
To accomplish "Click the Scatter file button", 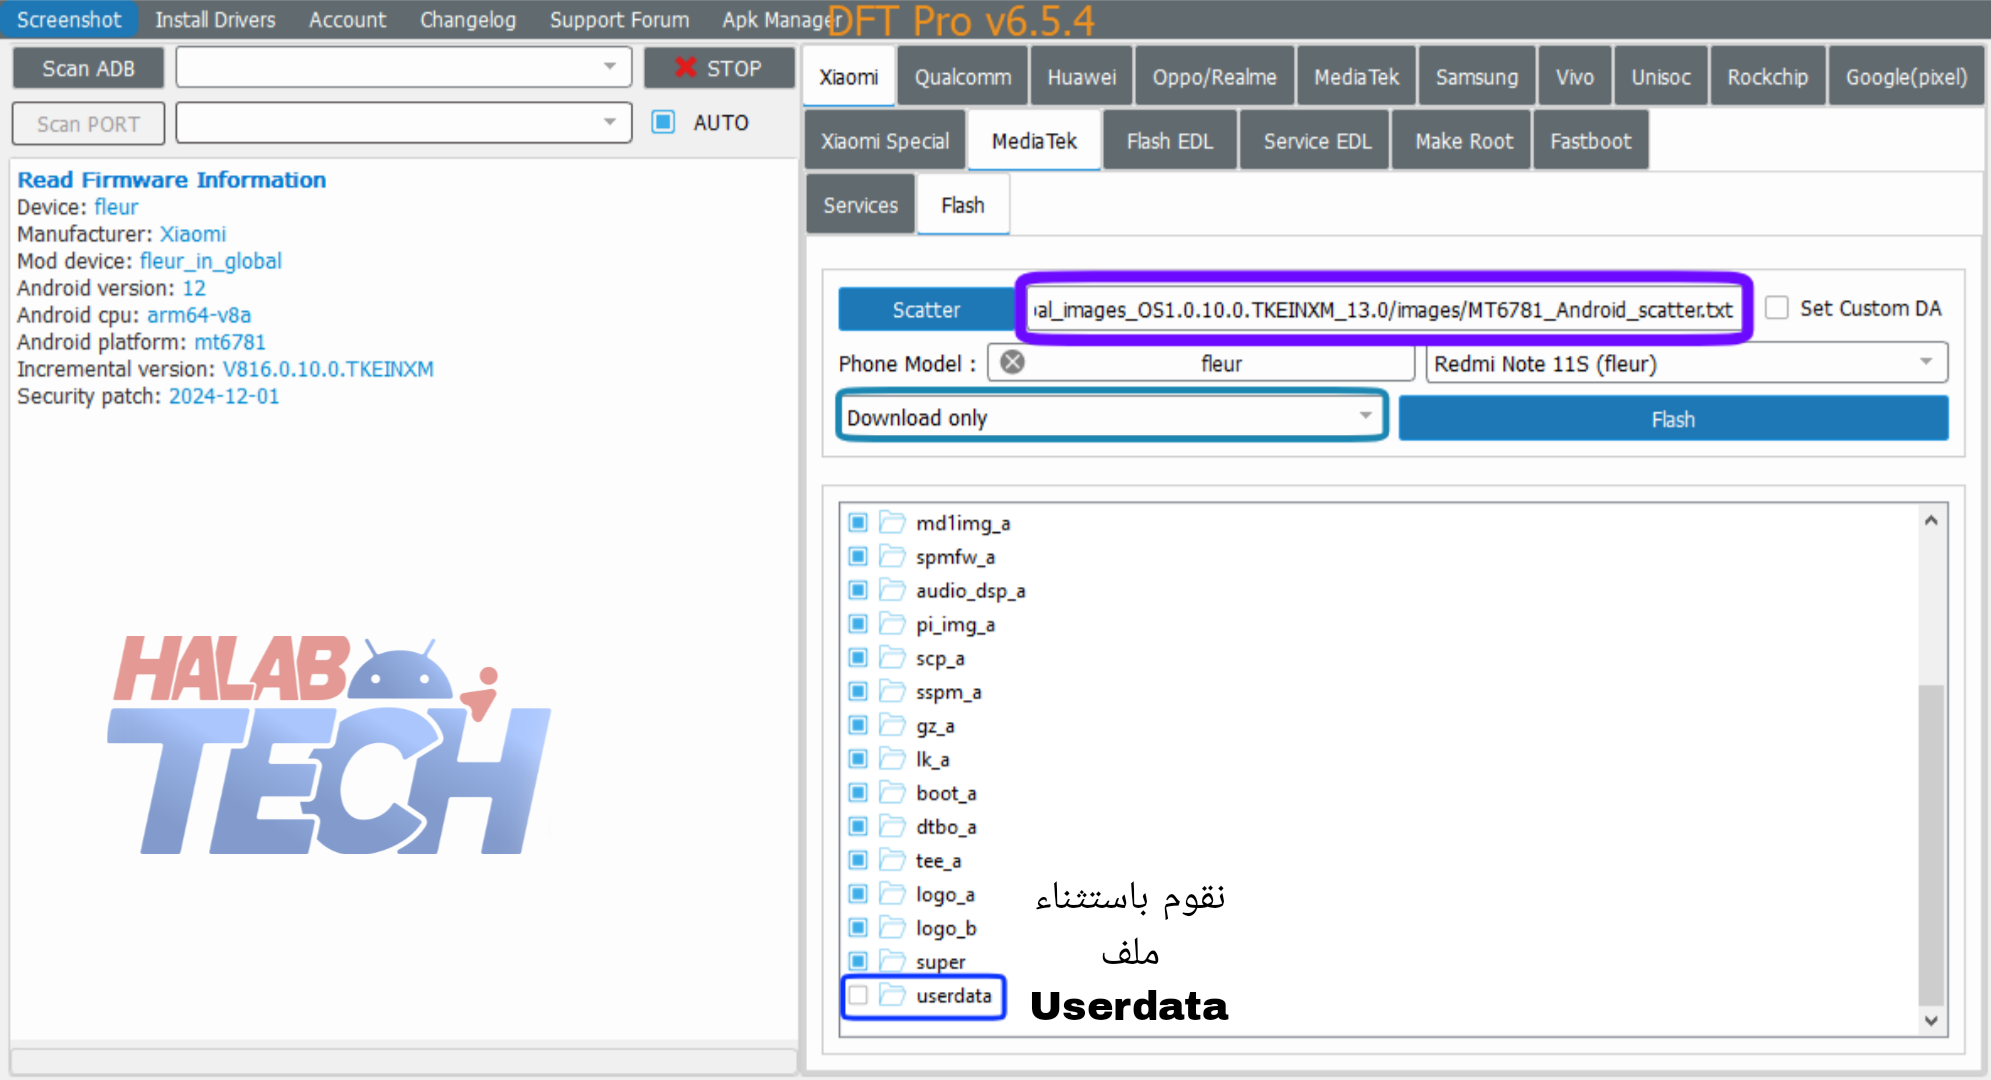I will [927, 310].
